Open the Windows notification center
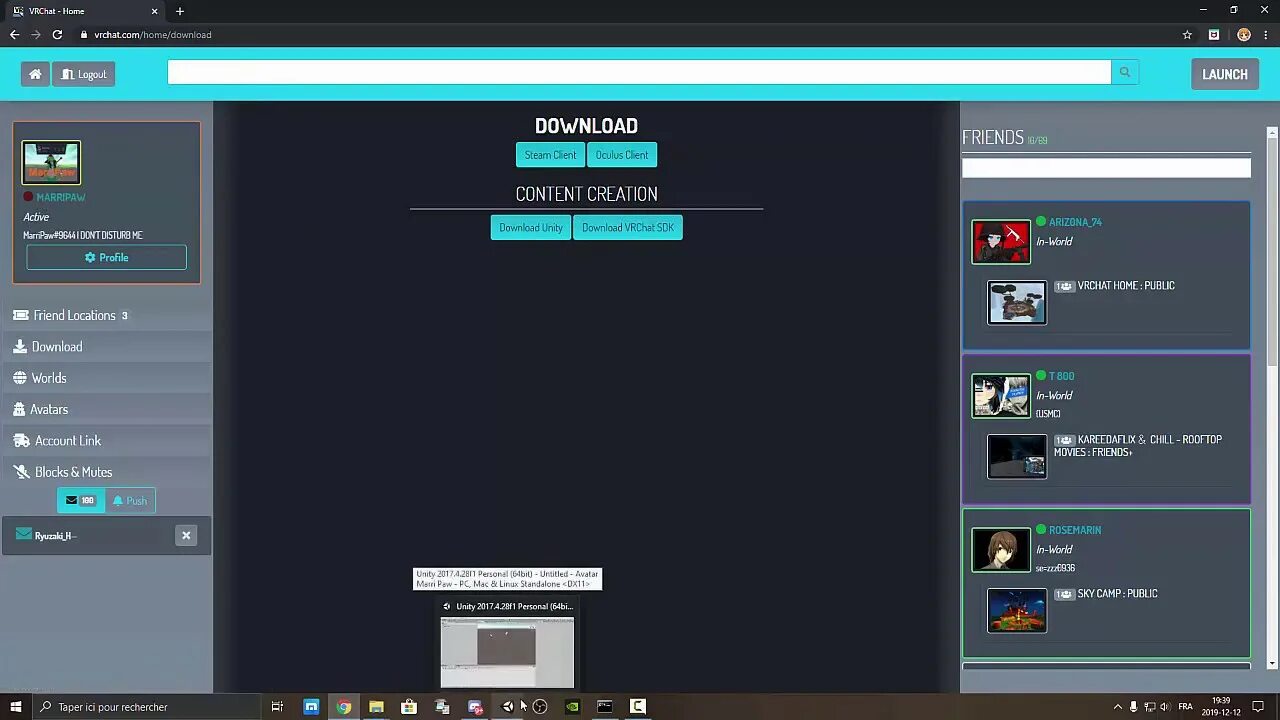 (x=1258, y=707)
